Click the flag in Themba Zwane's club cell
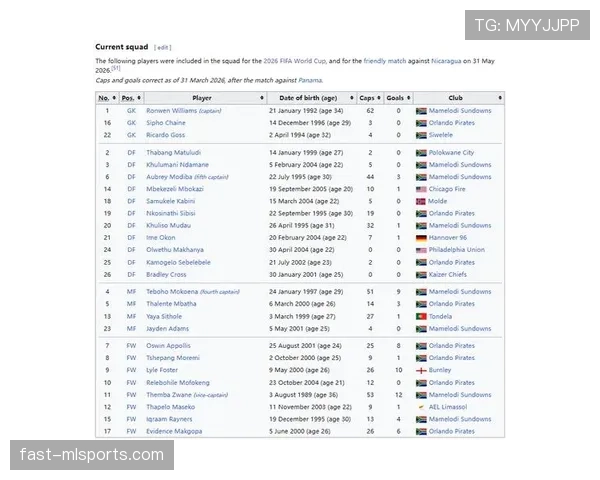This screenshot has width=600, height=480. 421,395
